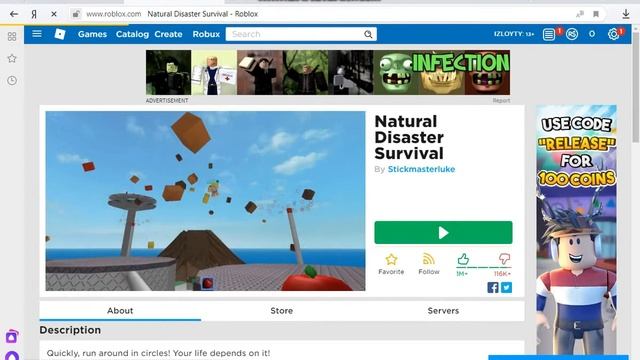Open Catalog in Roblox navigation
Viewport: 640px width, 360px height.
click(132, 34)
